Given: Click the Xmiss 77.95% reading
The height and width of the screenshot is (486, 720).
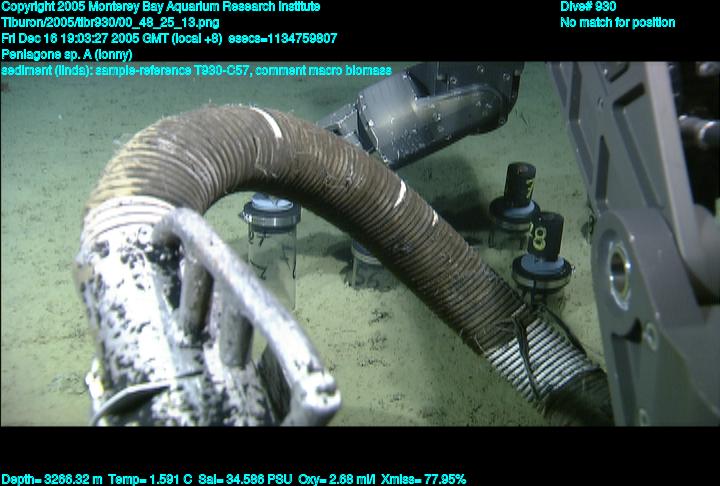Looking at the screenshot, I should (x=429, y=479).
